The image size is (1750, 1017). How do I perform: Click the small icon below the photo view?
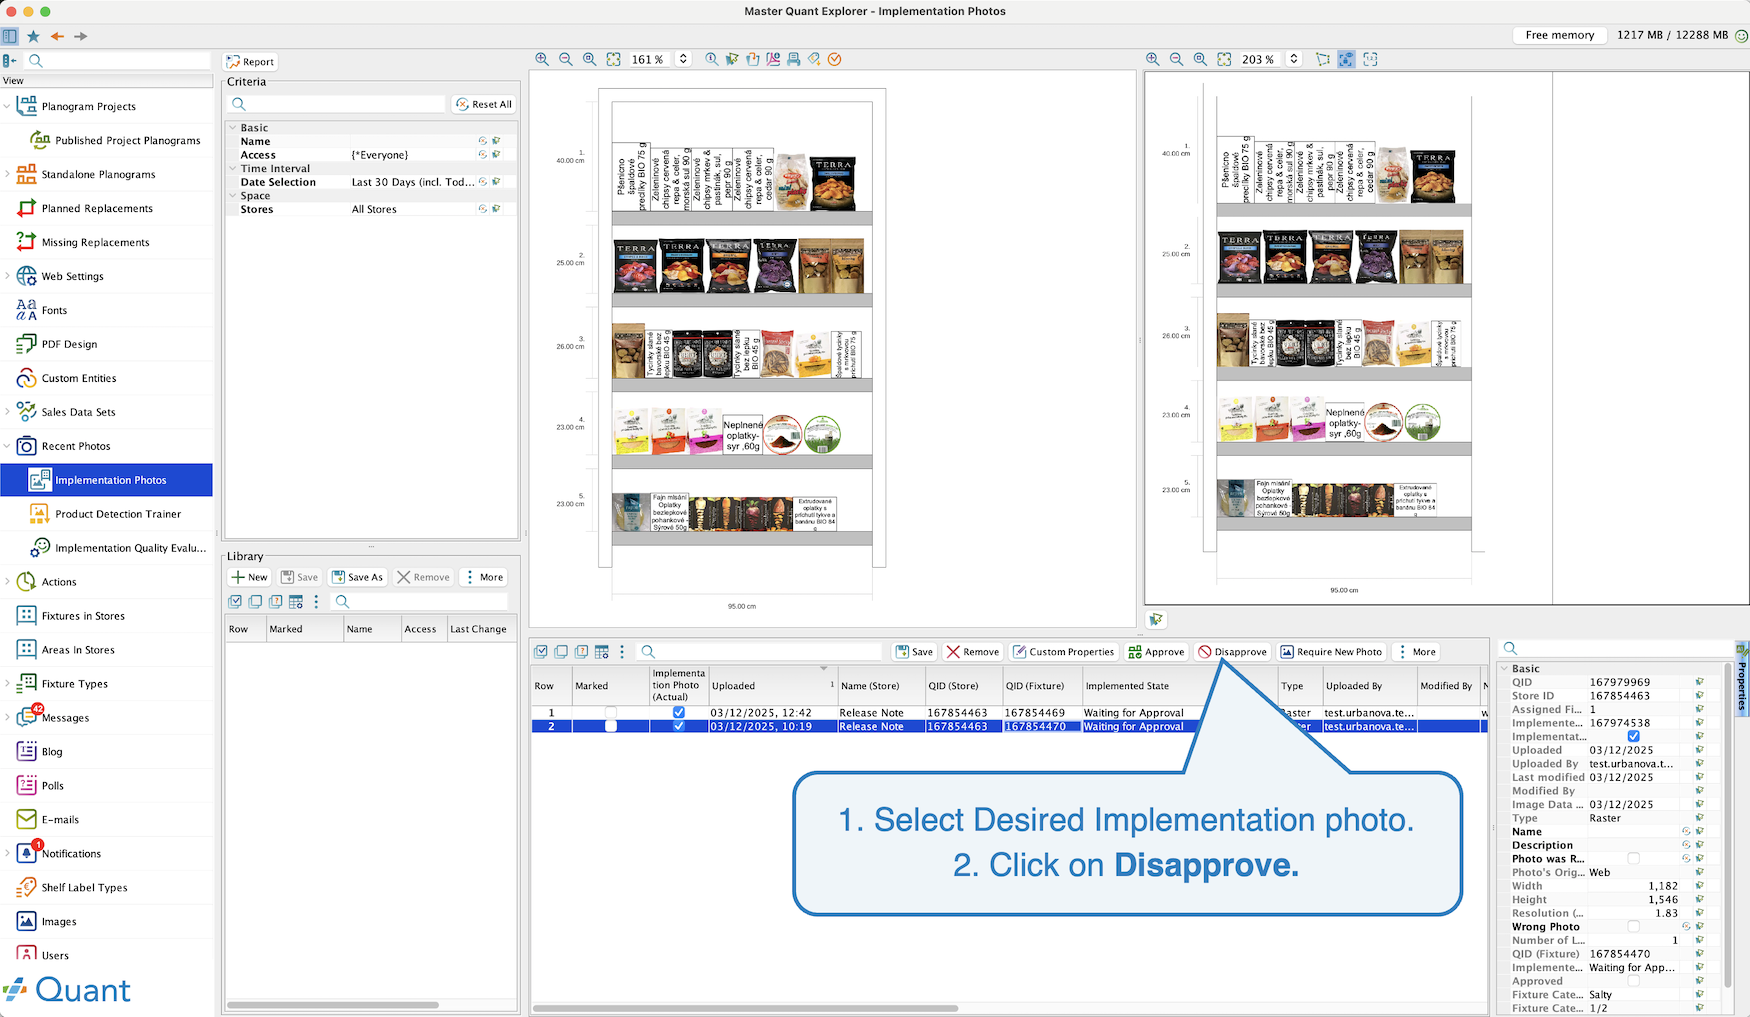coord(1156,620)
